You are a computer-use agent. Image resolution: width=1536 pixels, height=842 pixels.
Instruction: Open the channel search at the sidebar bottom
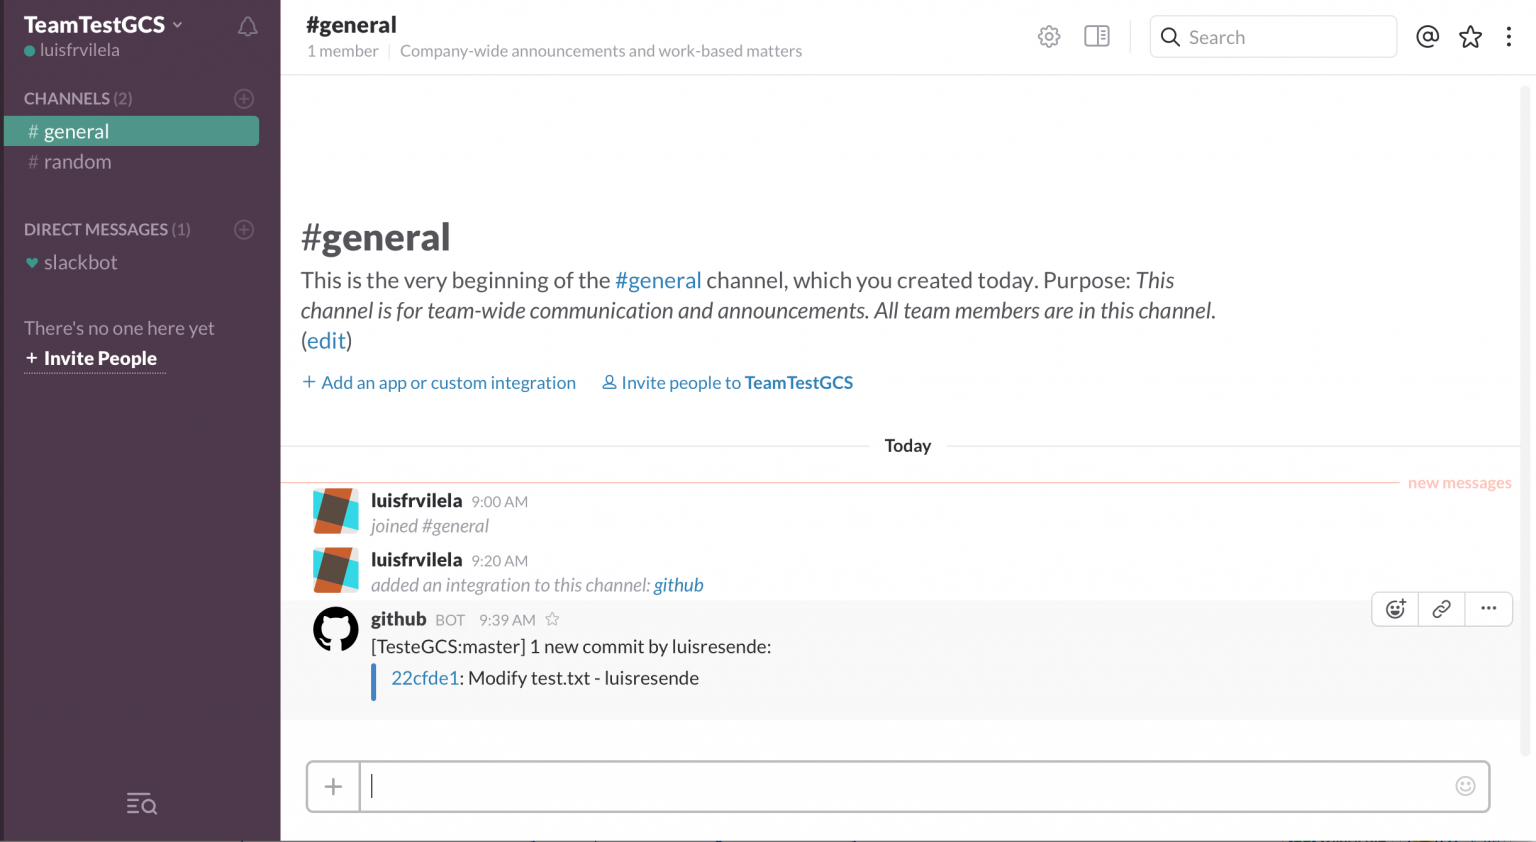click(x=141, y=803)
